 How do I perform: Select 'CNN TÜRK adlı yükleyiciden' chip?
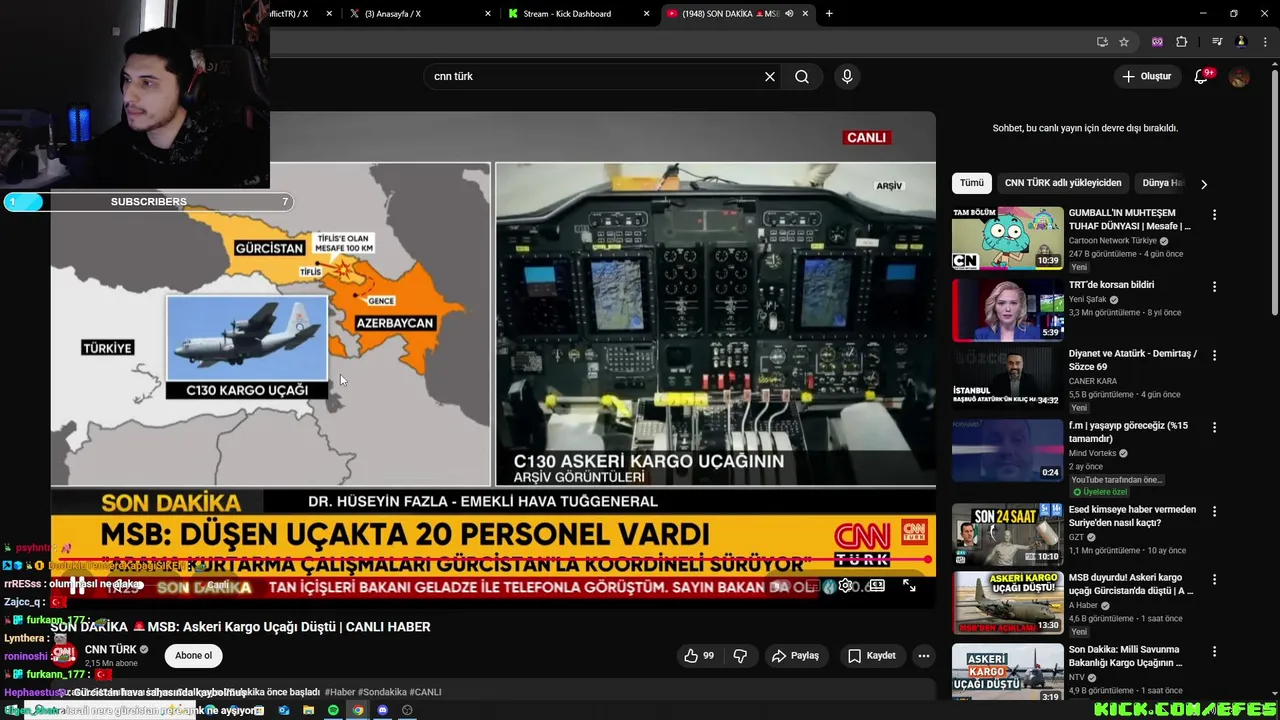click(1063, 183)
